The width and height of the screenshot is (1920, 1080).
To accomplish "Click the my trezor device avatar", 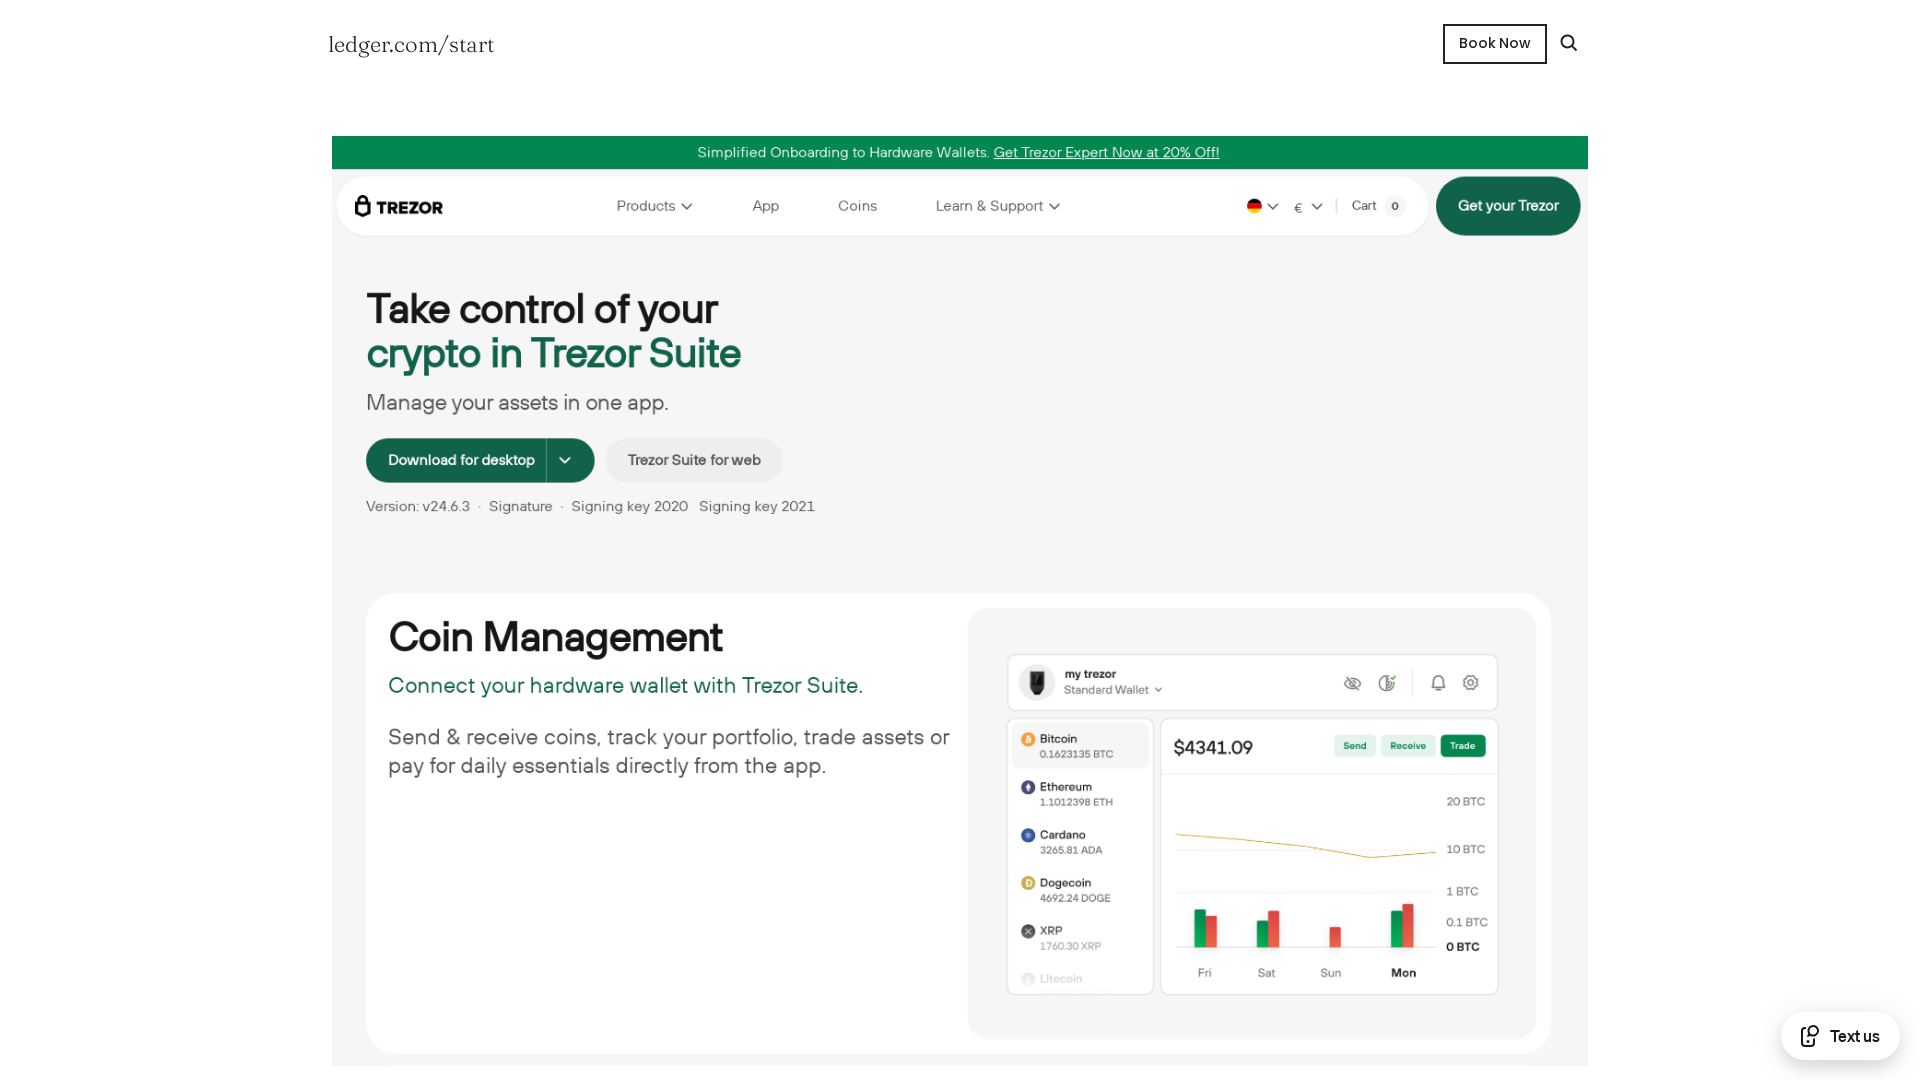I will point(1037,683).
